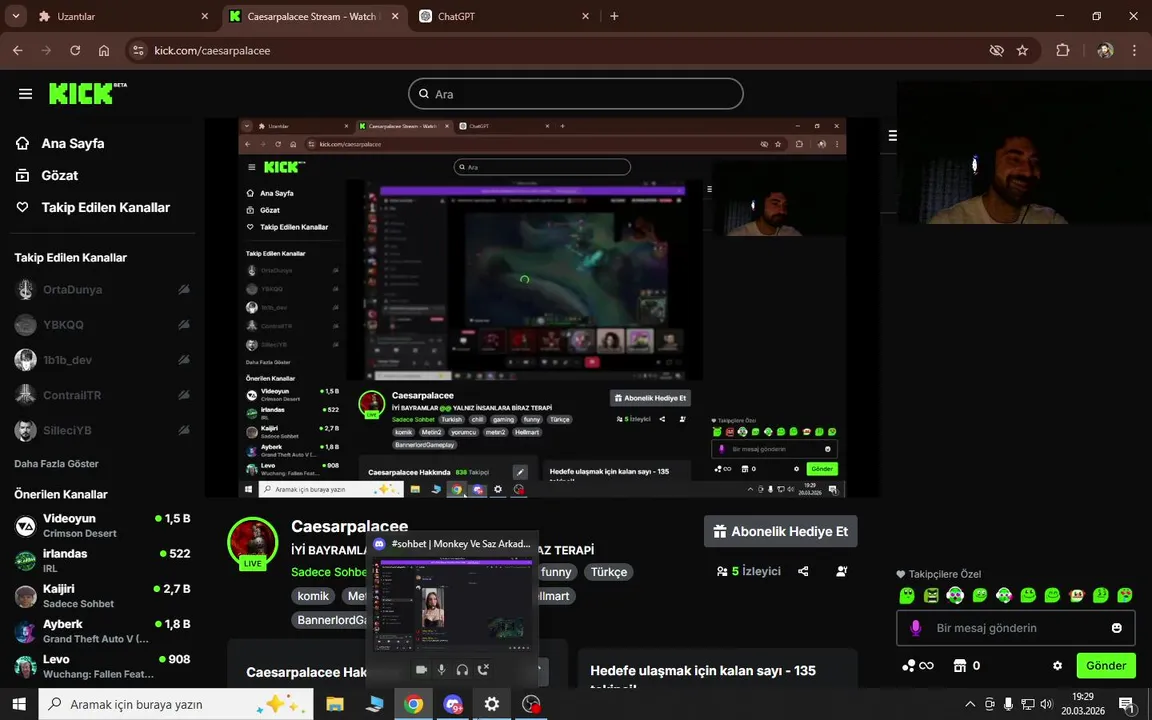Click the Bir mesaj gönderin field
The height and width of the screenshot is (720, 1152).
pos(1014,628)
